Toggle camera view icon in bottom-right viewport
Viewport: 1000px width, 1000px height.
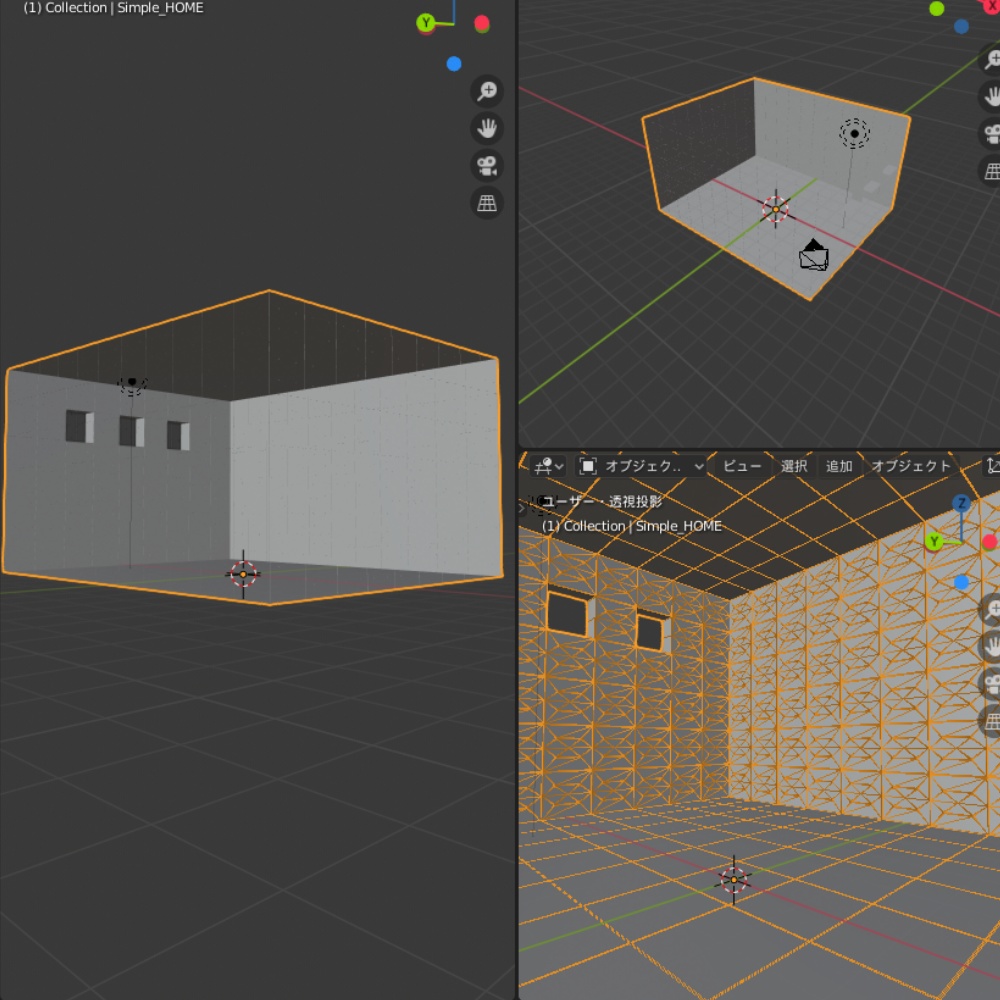[992, 684]
